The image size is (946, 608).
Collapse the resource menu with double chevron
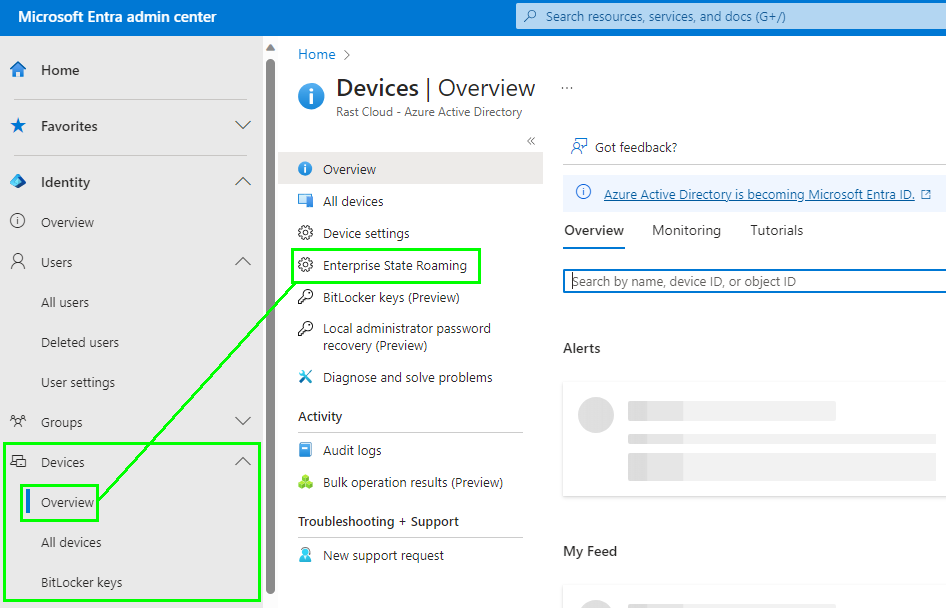click(x=531, y=141)
